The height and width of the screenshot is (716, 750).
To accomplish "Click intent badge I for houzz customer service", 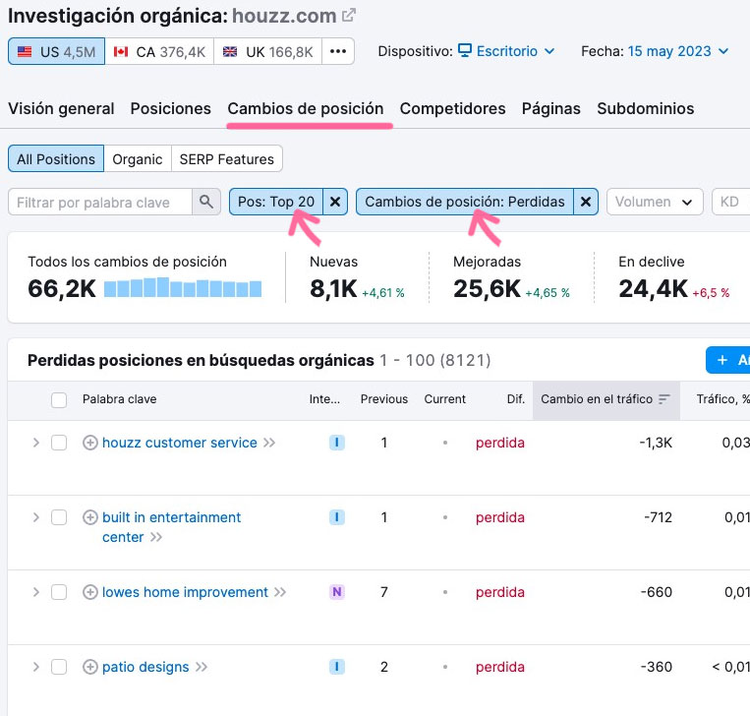I will [x=337, y=442].
